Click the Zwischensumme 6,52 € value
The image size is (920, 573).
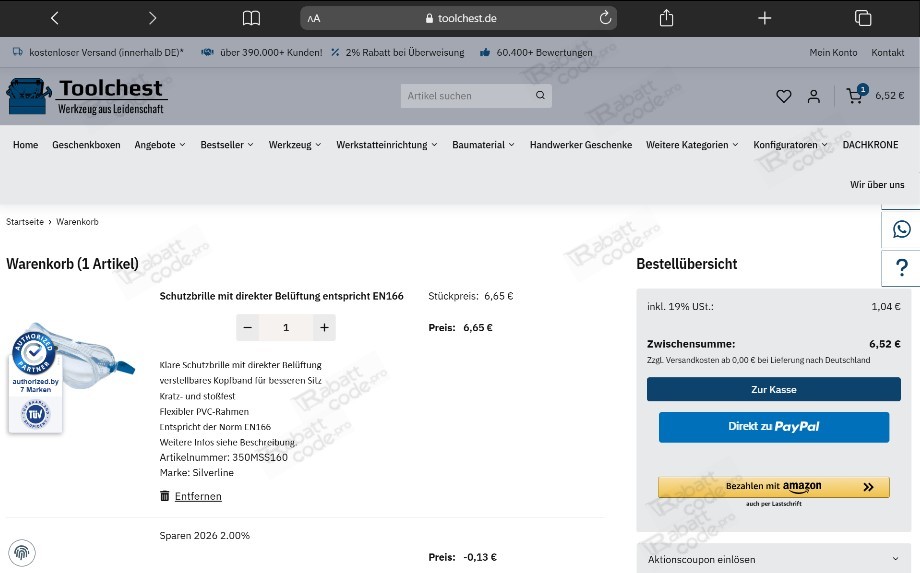coord(885,344)
